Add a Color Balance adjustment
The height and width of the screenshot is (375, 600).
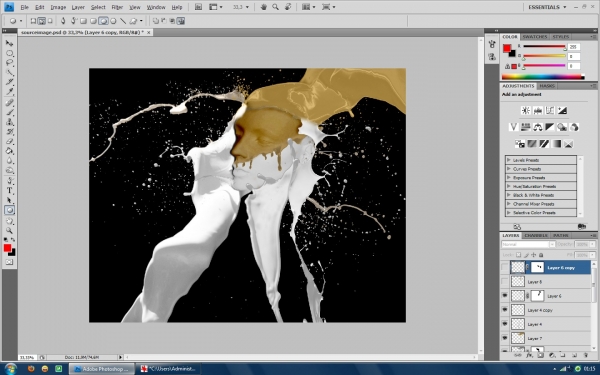(x=538, y=127)
